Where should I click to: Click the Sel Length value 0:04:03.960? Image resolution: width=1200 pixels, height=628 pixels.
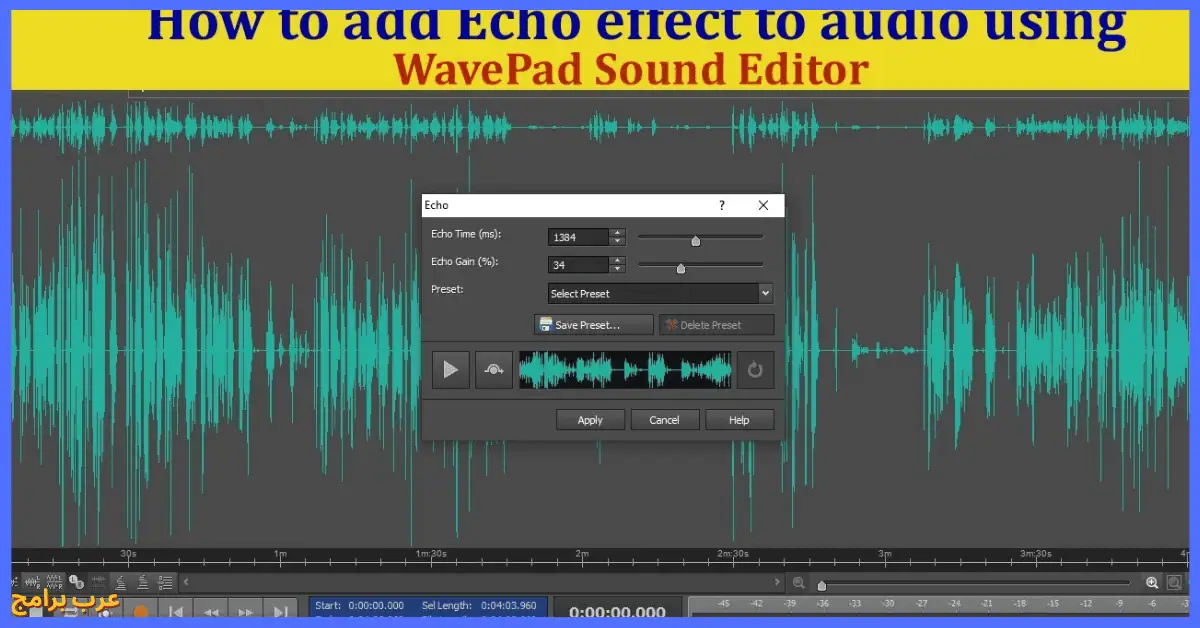507,605
